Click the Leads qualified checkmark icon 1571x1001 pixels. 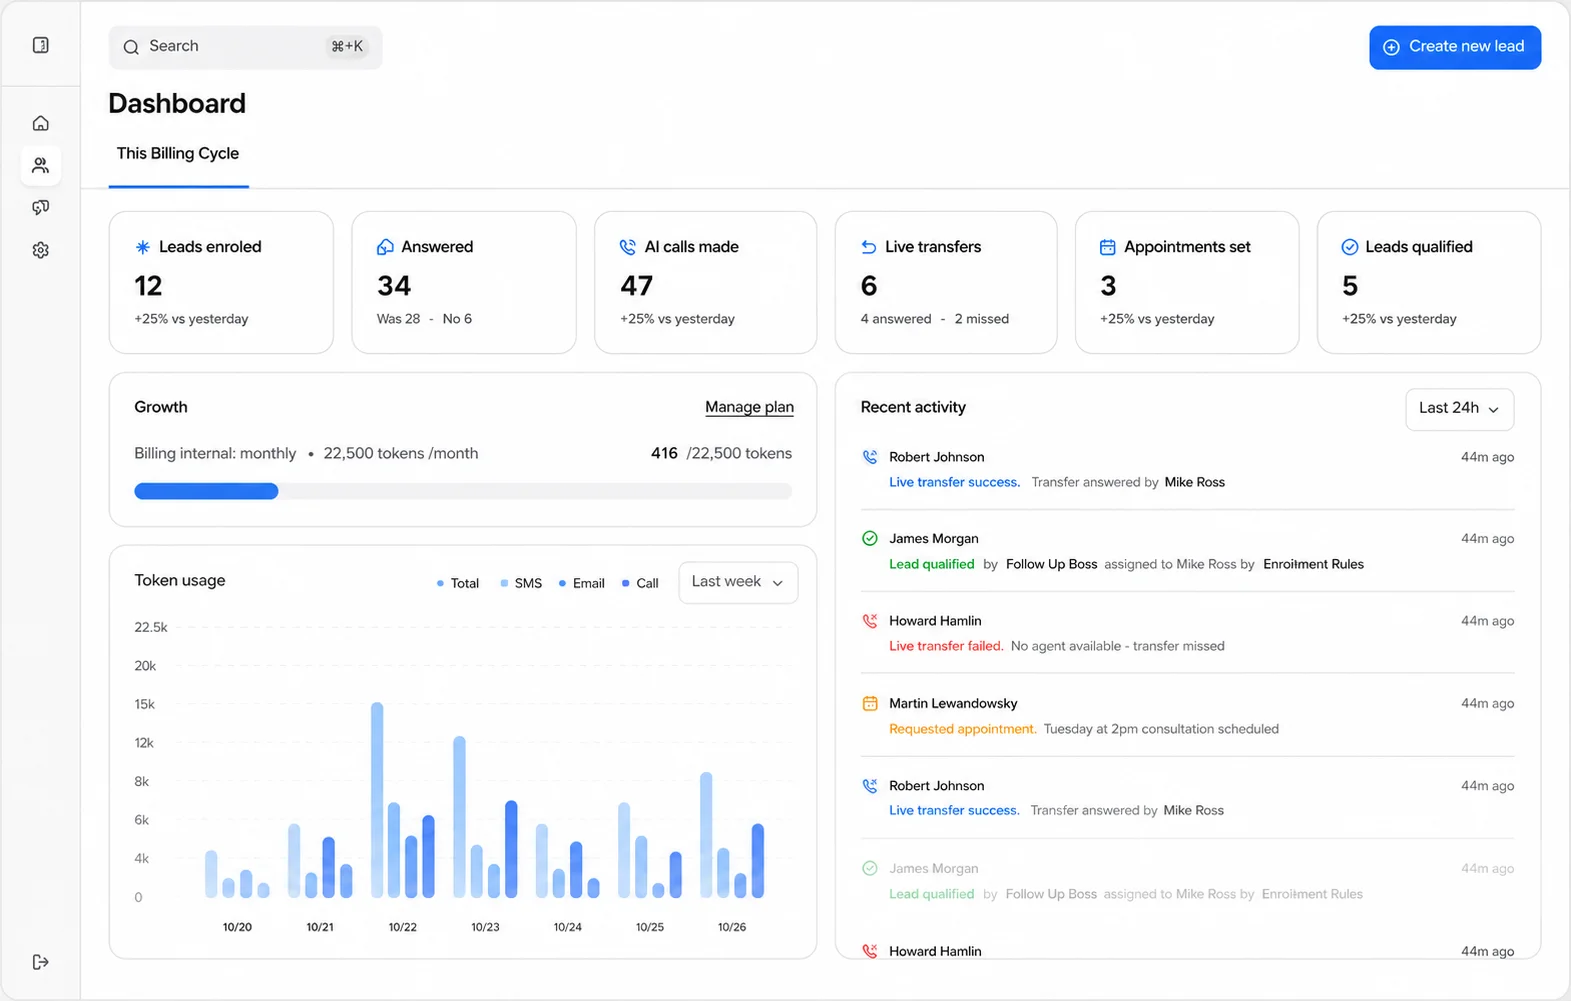1350,247
